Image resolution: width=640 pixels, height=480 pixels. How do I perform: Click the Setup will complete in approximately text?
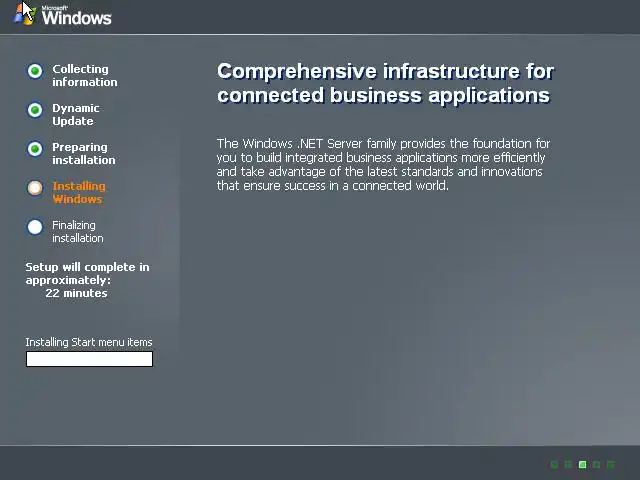coord(87,273)
